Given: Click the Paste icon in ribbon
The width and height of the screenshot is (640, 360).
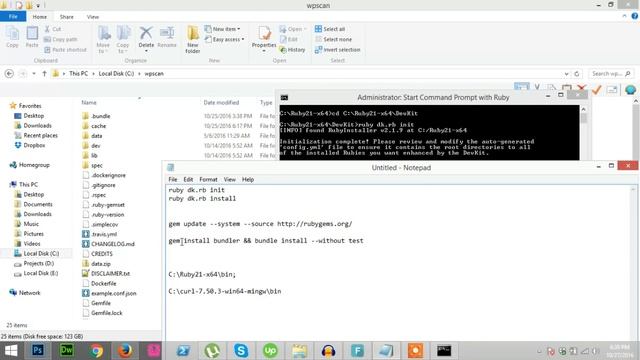Looking at the screenshot, I should (x=32, y=37).
